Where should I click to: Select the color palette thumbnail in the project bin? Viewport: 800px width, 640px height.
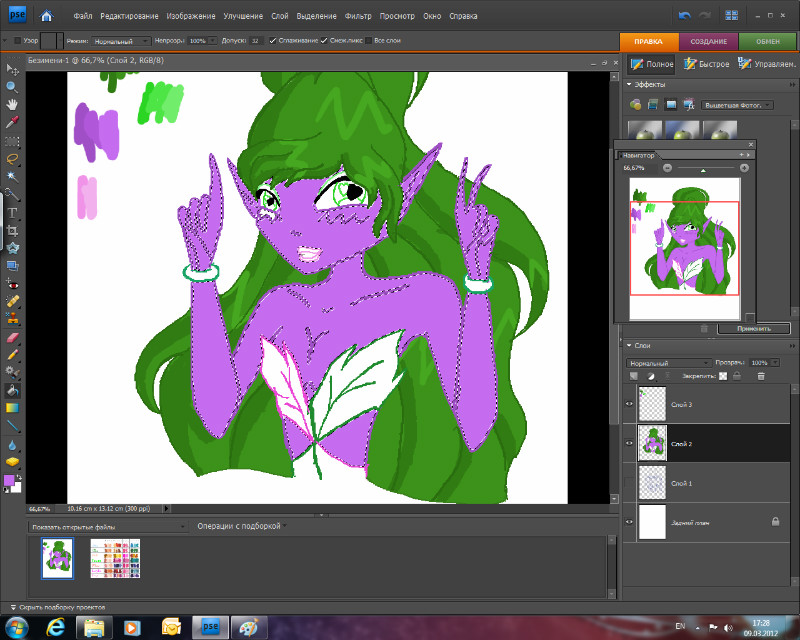(113, 558)
